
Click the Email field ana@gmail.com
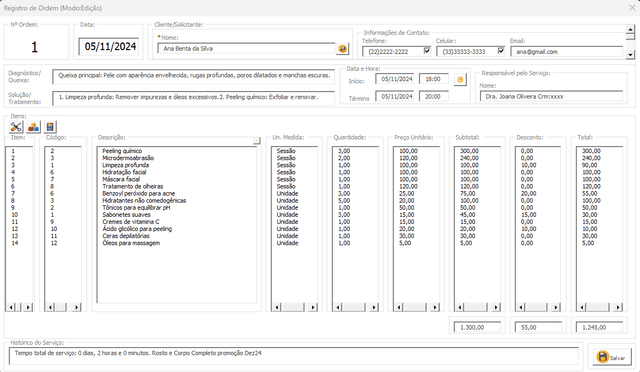click(567, 52)
